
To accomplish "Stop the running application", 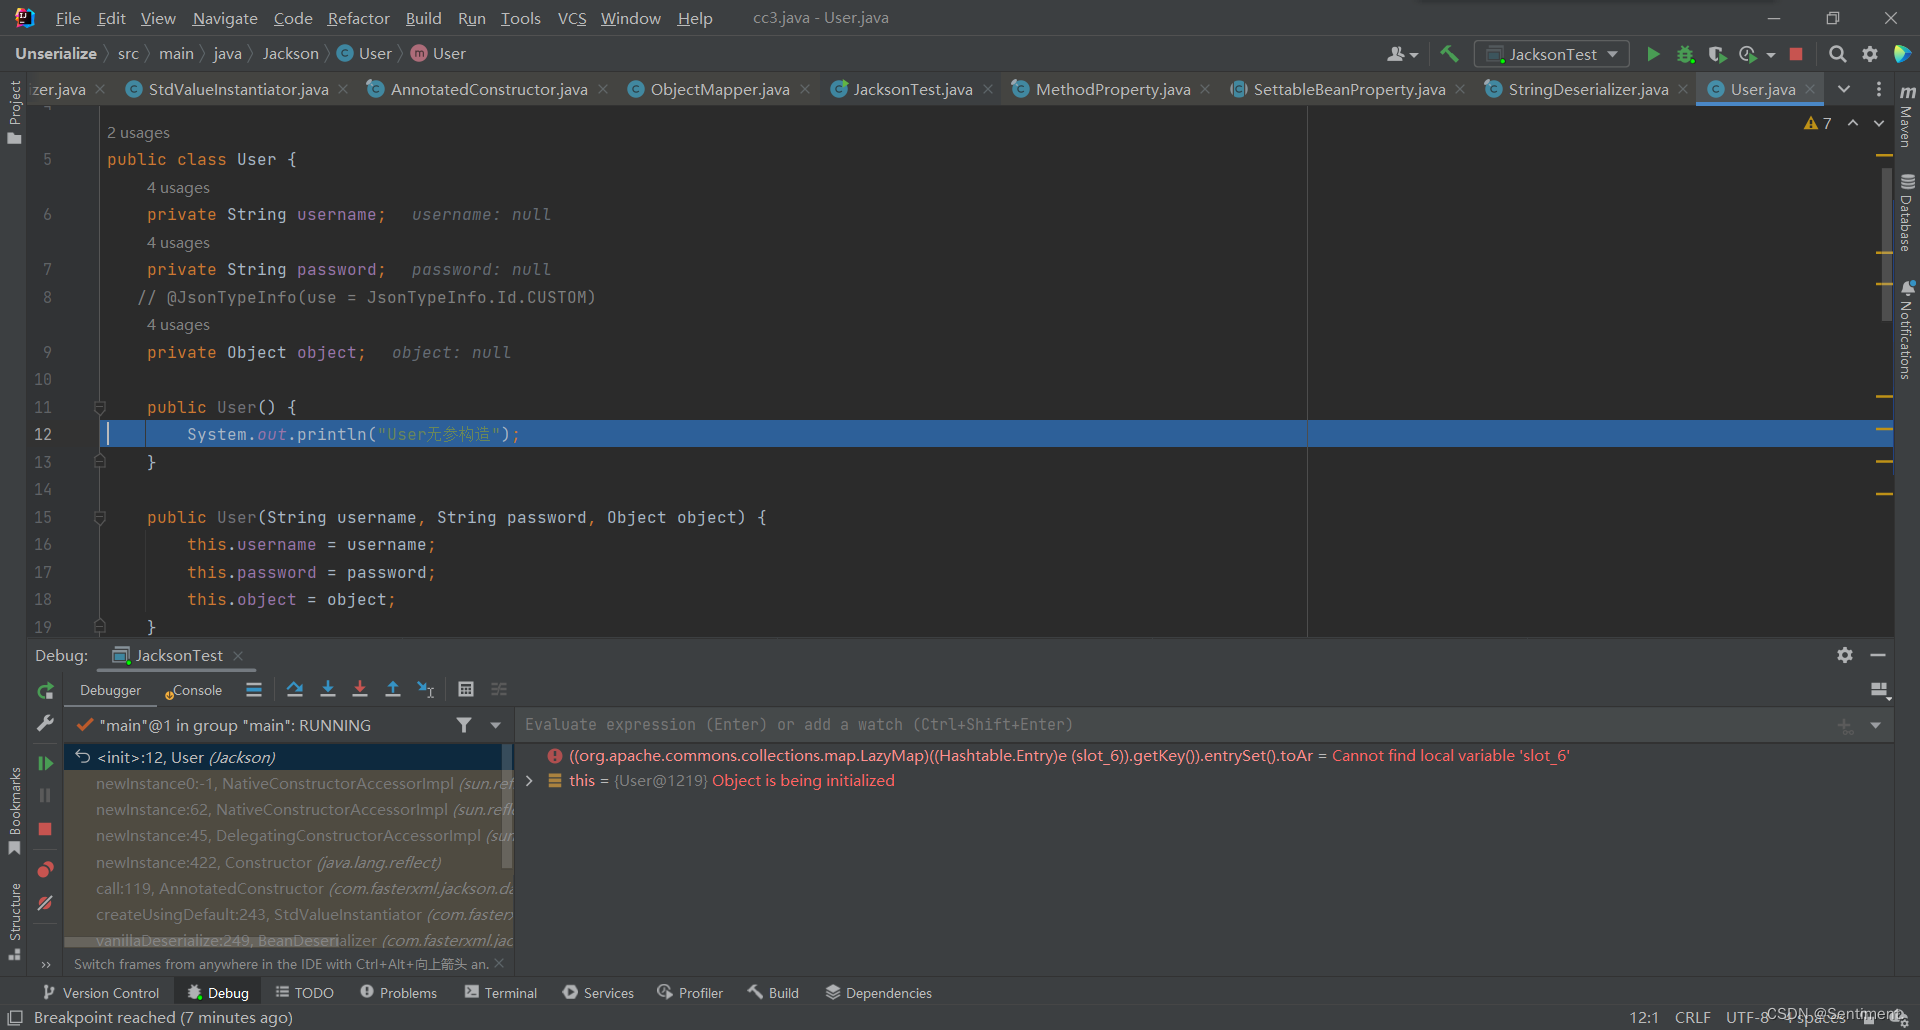I will [x=1796, y=54].
